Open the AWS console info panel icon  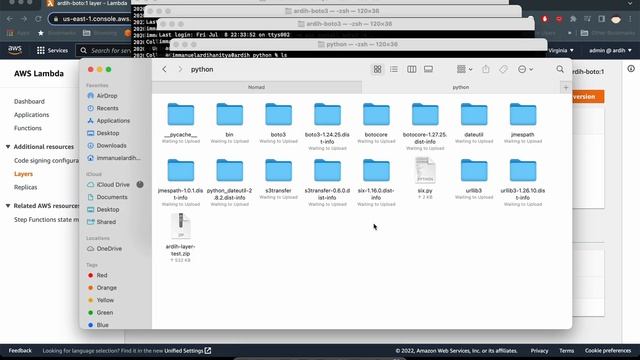[631, 69]
